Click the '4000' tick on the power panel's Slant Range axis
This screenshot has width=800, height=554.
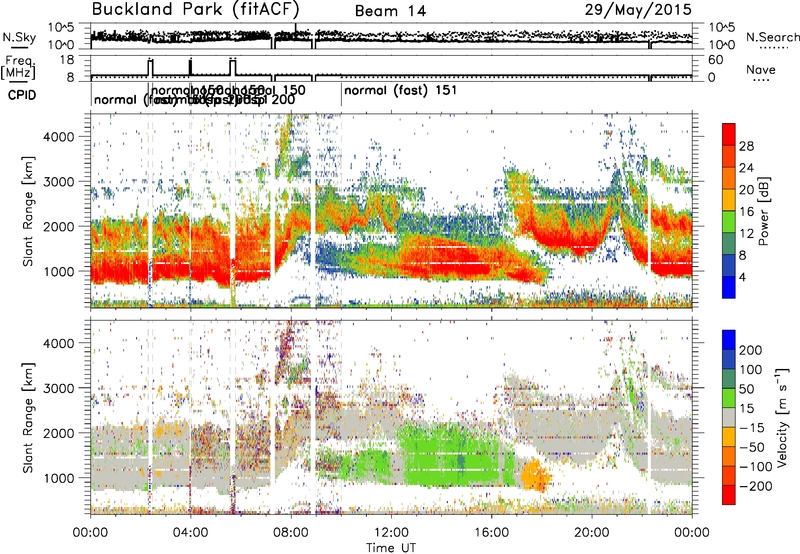click(59, 137)
